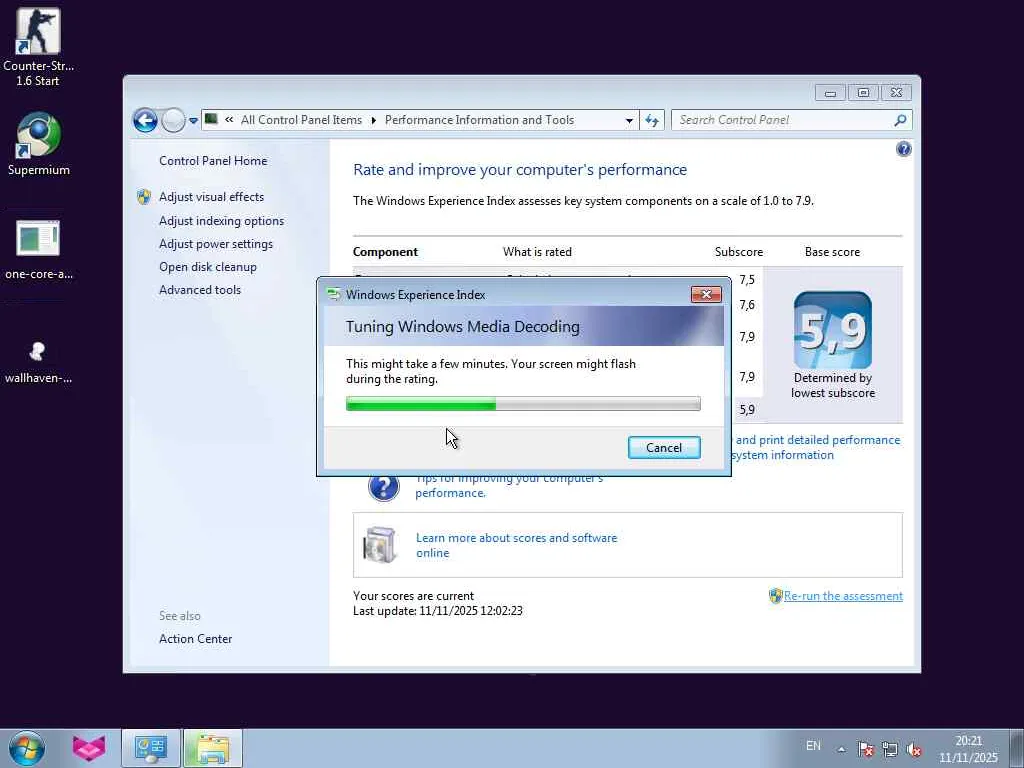Click Last update timestamp text
1024x768 pixels.
(x=438, y=611)
